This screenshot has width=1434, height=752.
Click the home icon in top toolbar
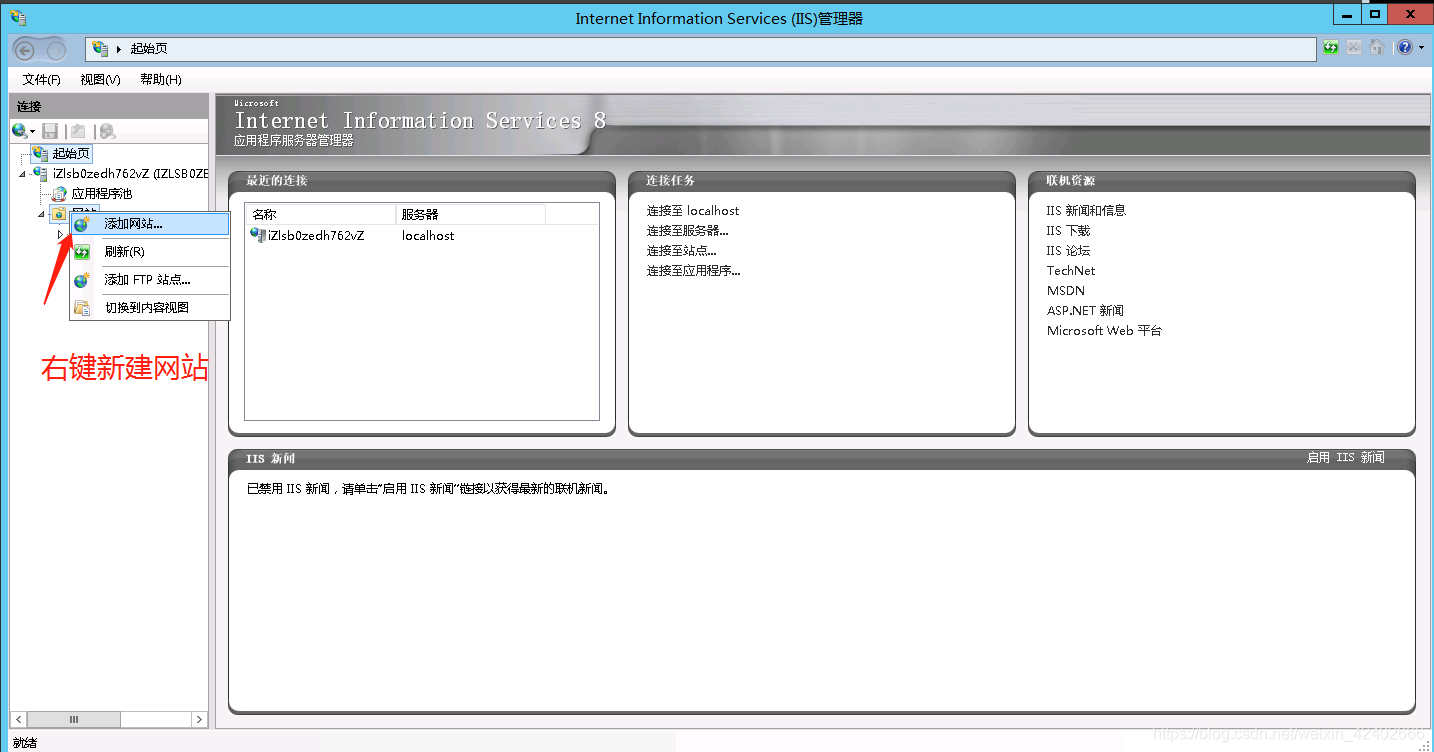click(x=1376, y=47)
